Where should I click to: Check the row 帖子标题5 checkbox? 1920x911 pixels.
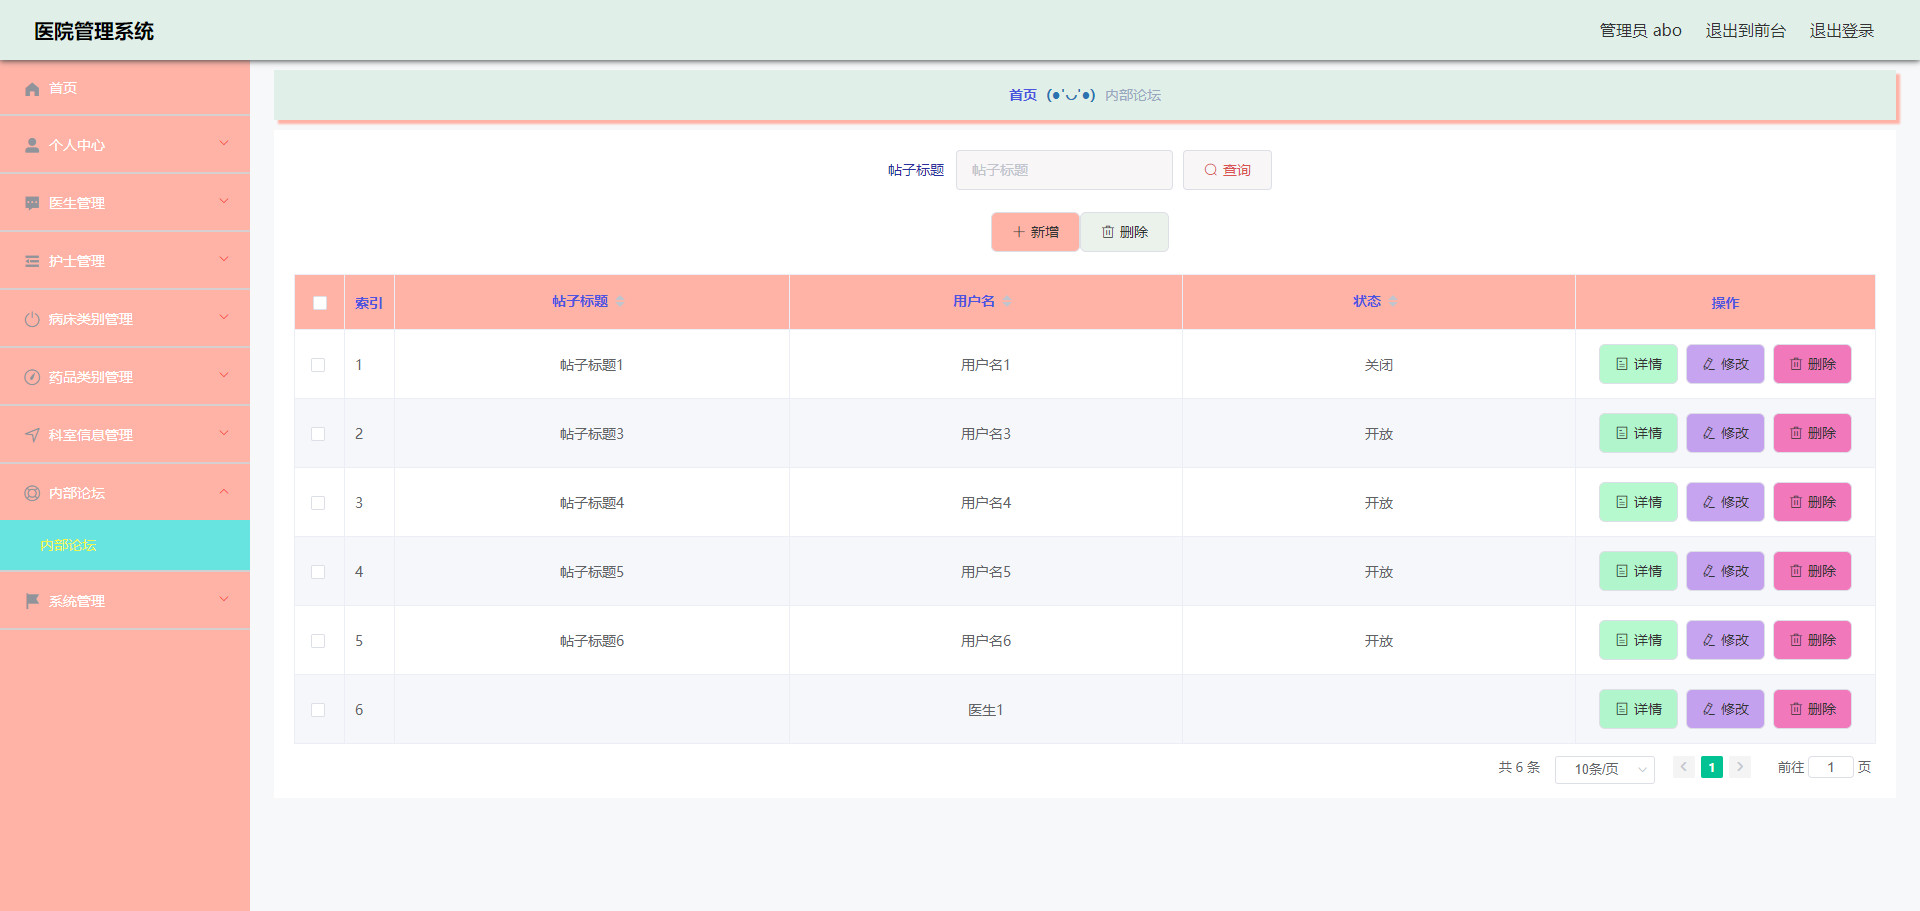pyautogui.click(x=318, y=572)
